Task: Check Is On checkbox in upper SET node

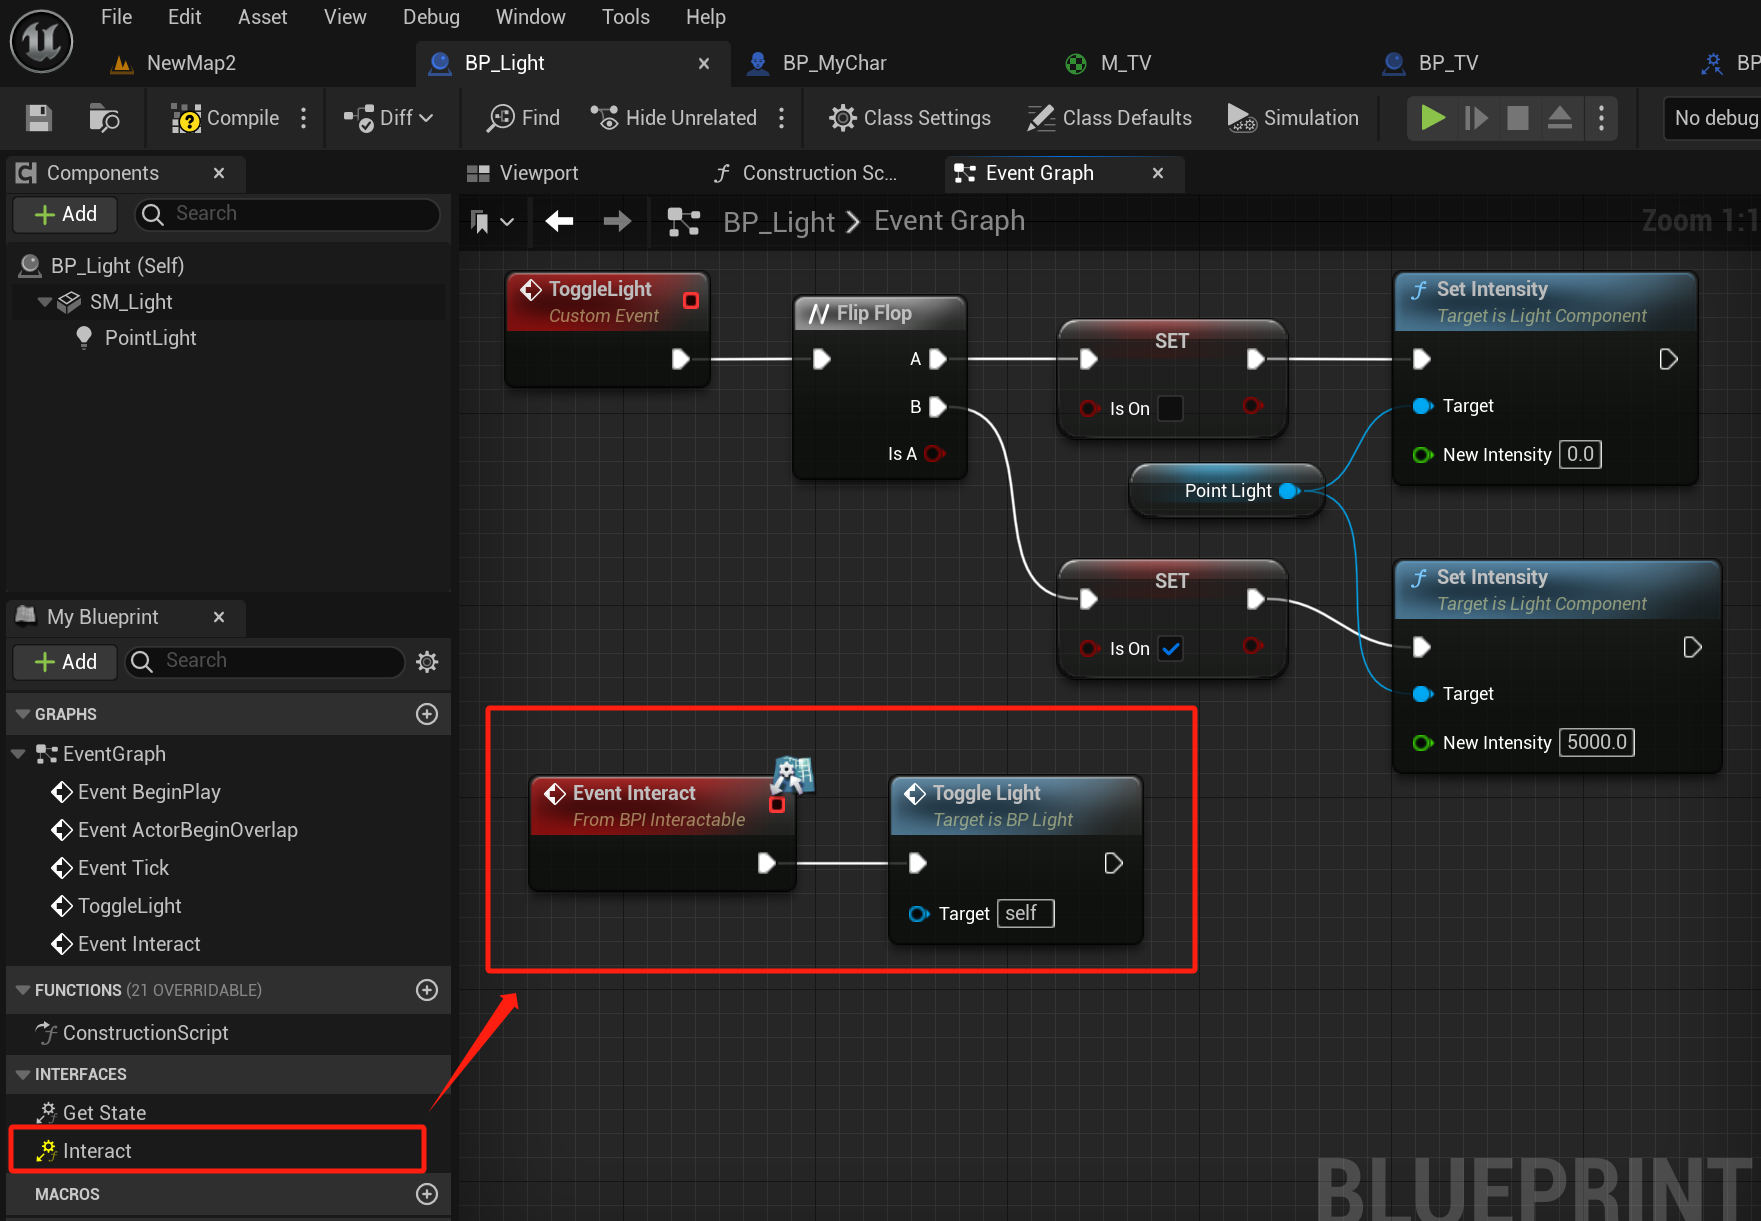Action: (x=1171, y=409)
